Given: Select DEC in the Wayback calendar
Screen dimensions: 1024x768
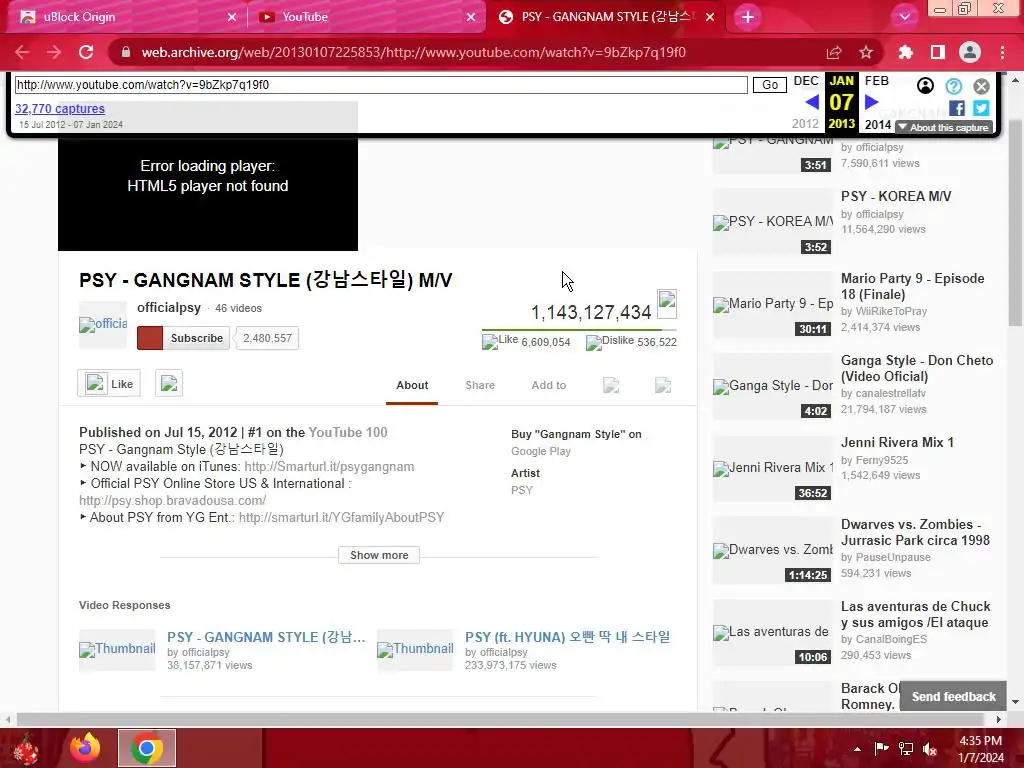Looking at the screenshot, I should pos(806,81).
